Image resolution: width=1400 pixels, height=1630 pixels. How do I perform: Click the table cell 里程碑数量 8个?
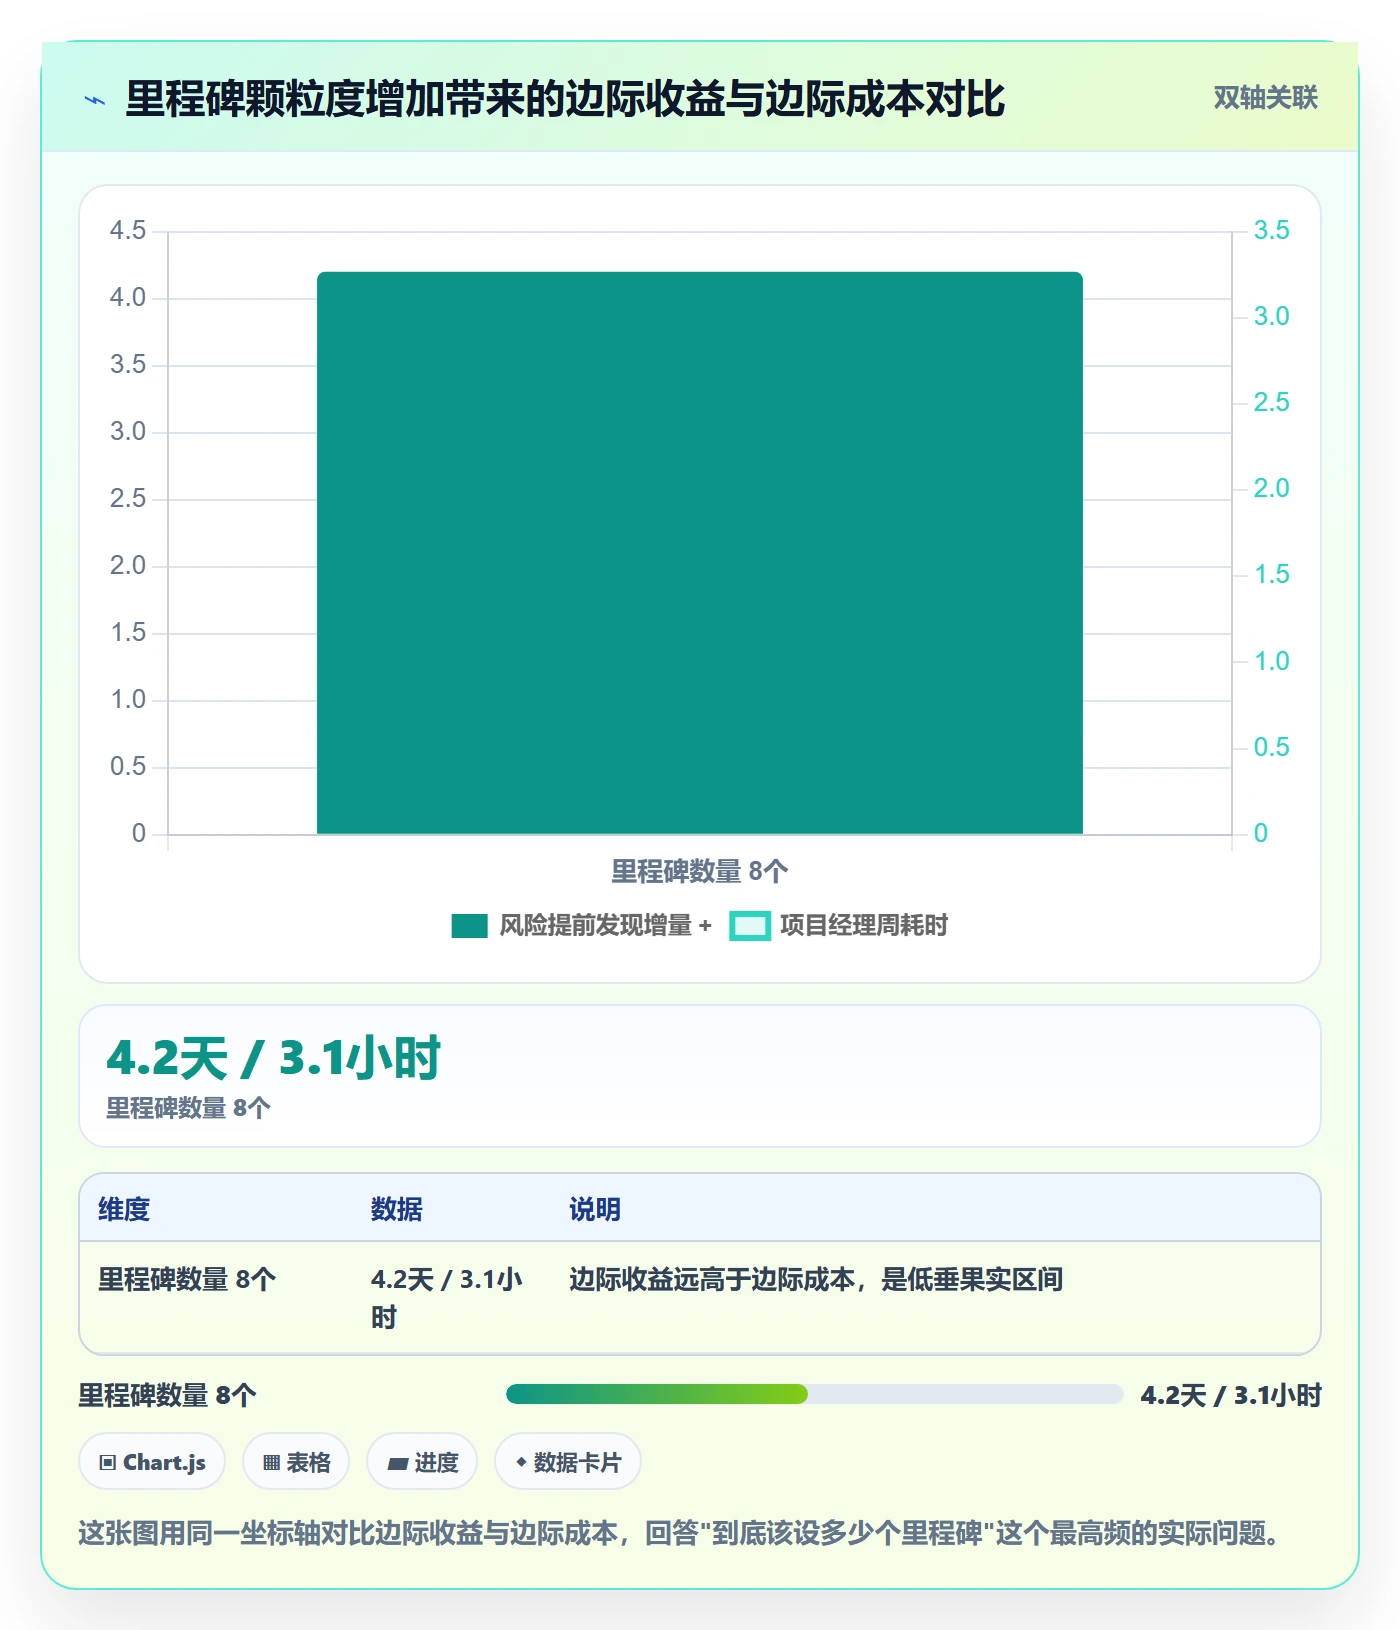187,1279
